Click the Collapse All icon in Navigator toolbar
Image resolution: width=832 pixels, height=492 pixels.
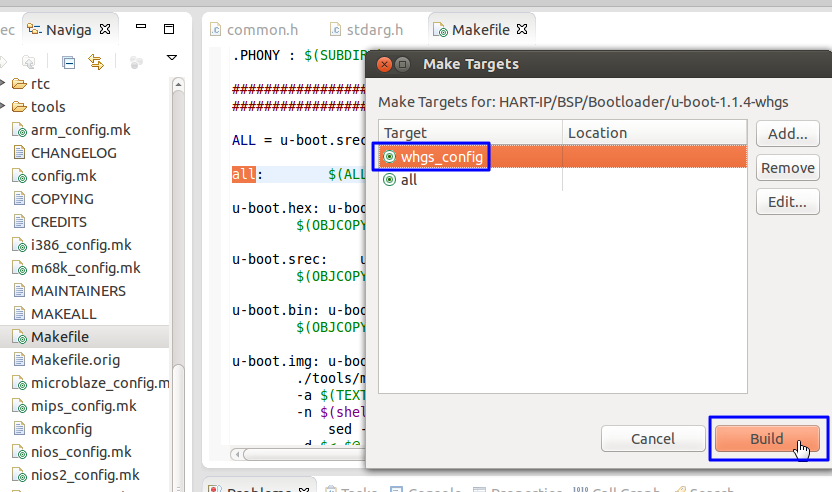pos(68,62)
